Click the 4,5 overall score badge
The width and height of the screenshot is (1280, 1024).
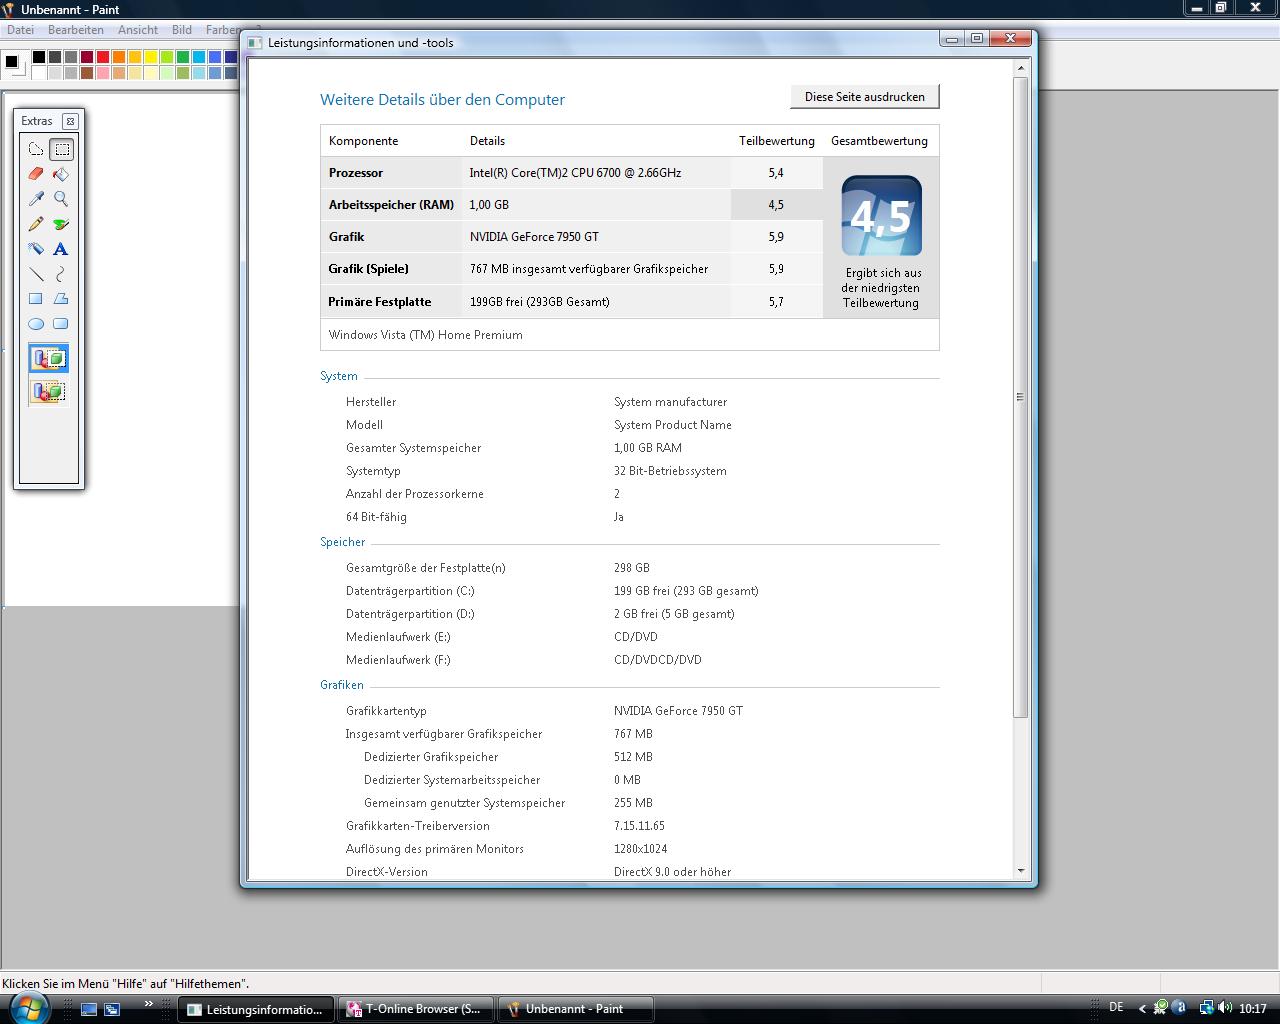point(881,216)
